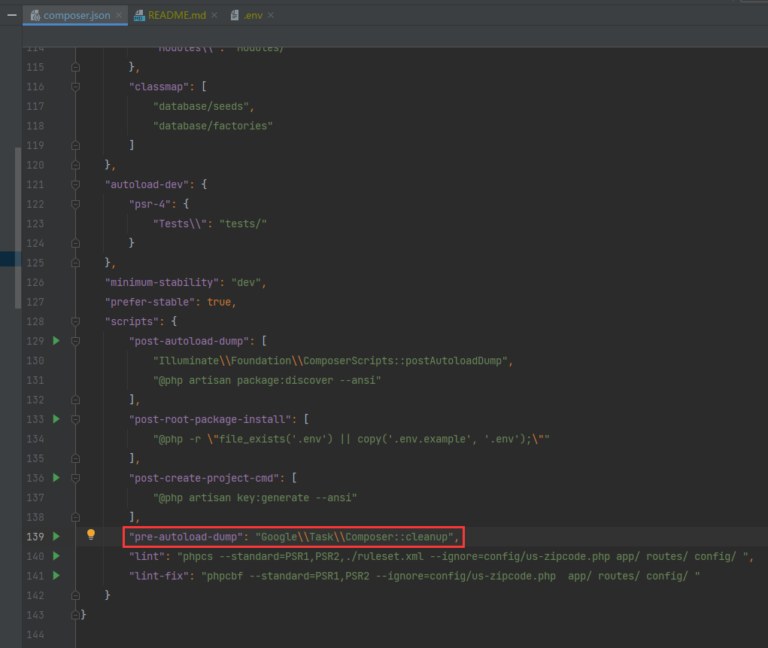Run the pre-autoload-dump script gutter arrow
Screen dimensions: 768x648
point(56,537)
